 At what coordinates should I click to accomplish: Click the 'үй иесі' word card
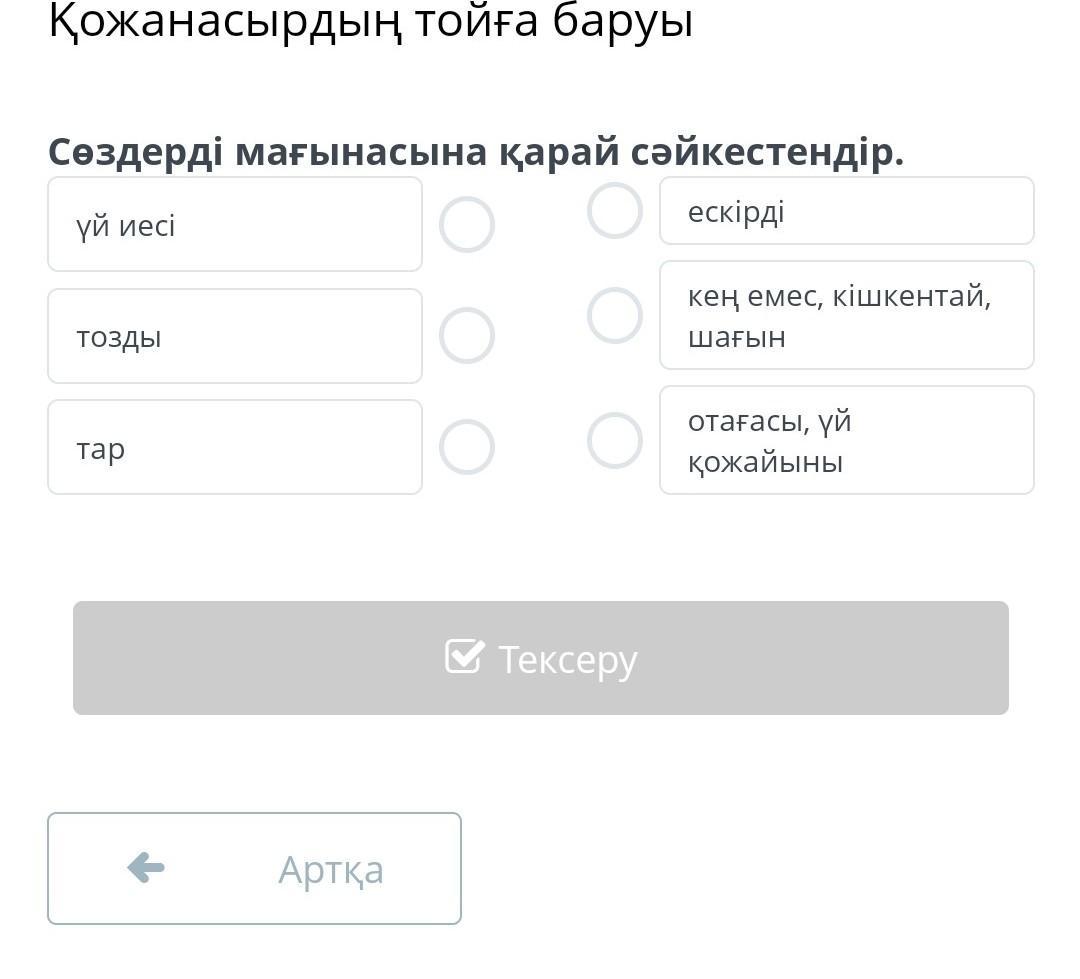[234, 225]
